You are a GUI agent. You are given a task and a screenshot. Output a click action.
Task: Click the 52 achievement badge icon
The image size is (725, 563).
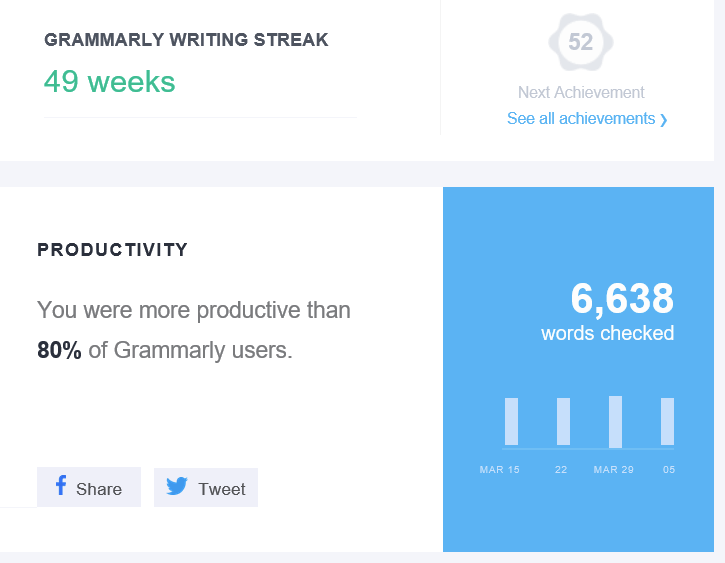(581, 42)
